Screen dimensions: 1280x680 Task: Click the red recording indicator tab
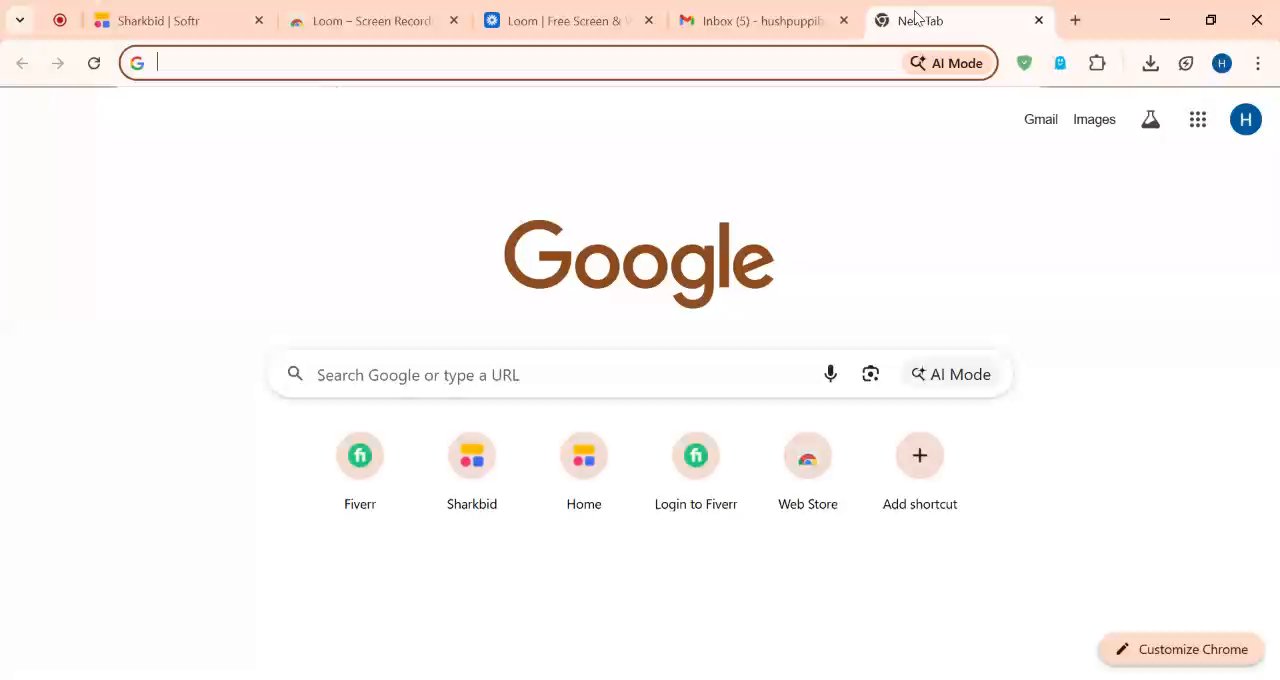60,20
